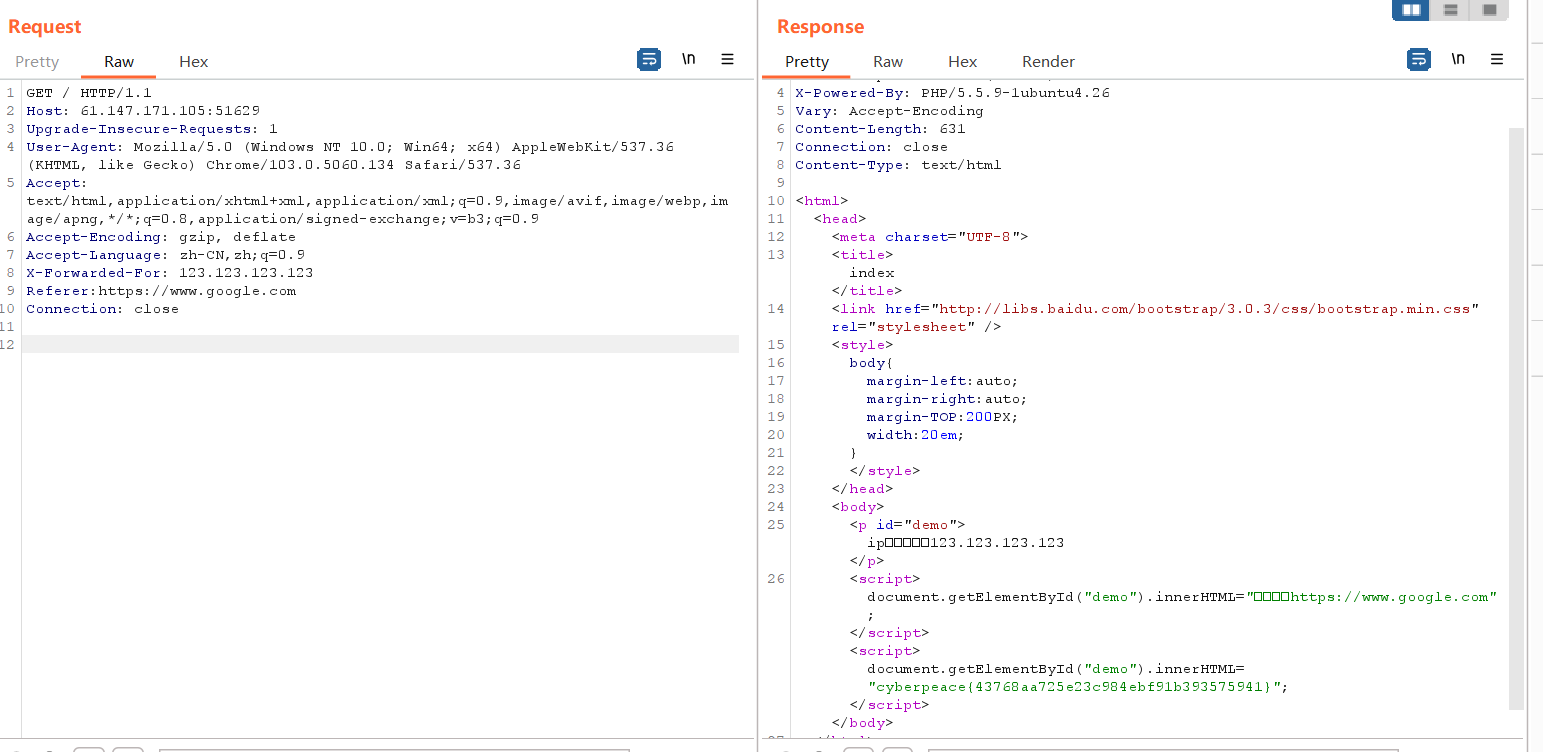Switch to Response Pretty tab
The image size is (1543, 752).
(x=807, y=62)
